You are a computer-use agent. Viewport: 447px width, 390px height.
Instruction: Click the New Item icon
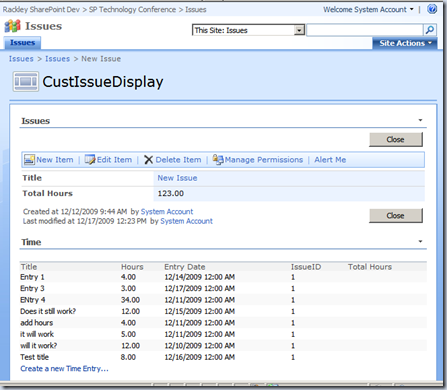(x=29, y=160)
